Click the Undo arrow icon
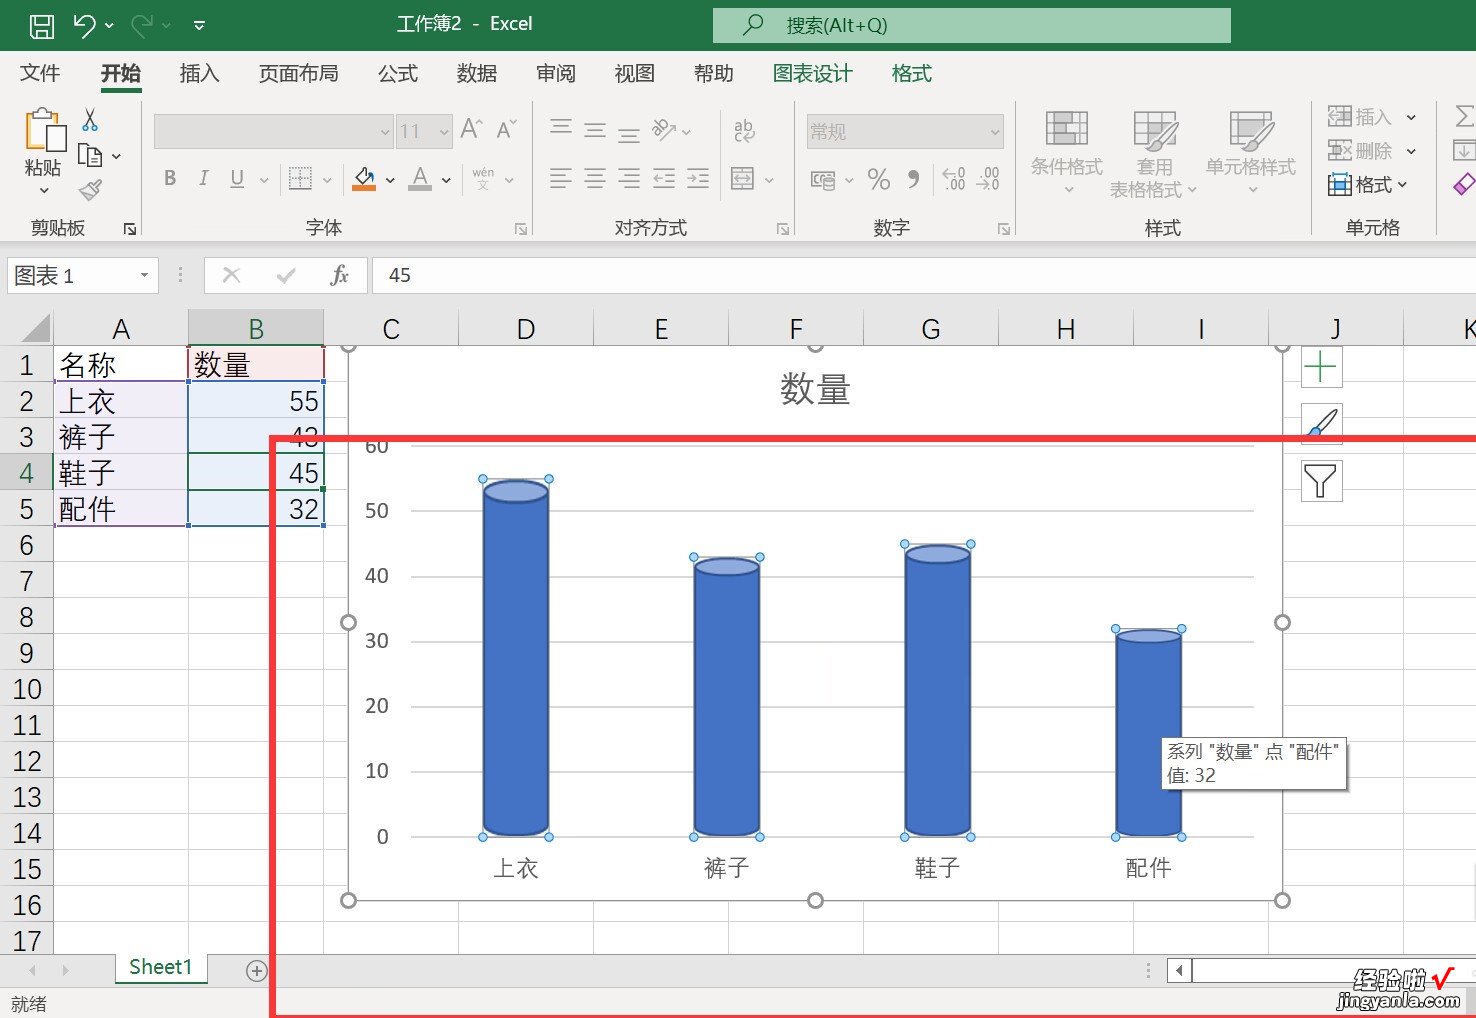This screenshot has height=1018, width=1476. [x=85, y=25]
